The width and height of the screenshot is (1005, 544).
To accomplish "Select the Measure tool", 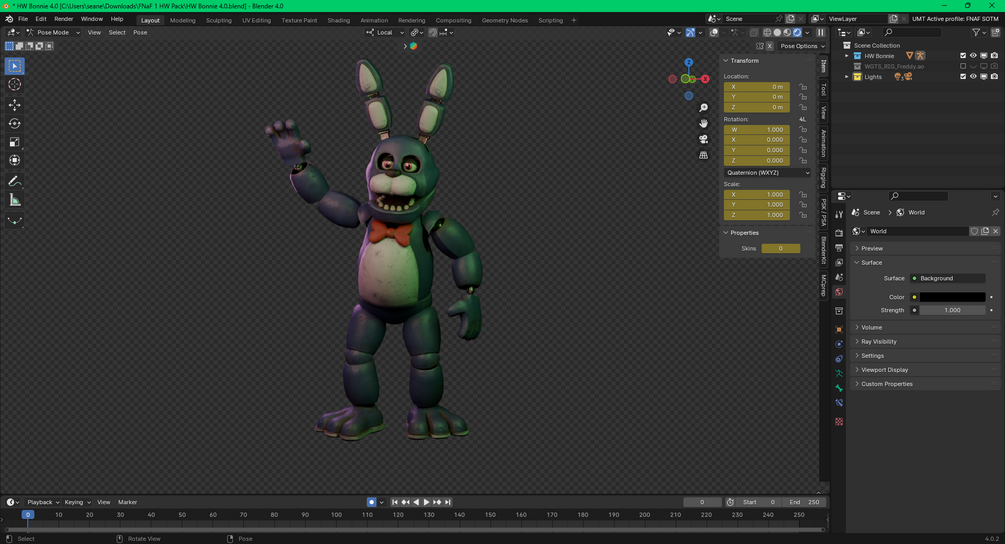I will [14, 200].
